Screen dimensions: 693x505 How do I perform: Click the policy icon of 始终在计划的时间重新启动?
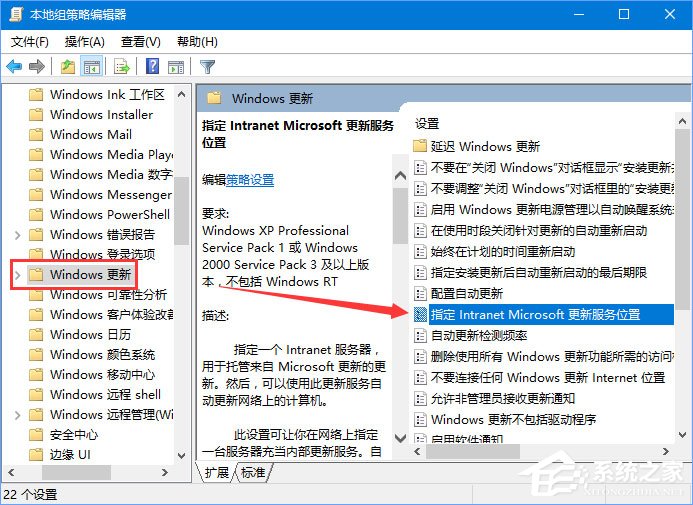point(420,251)
